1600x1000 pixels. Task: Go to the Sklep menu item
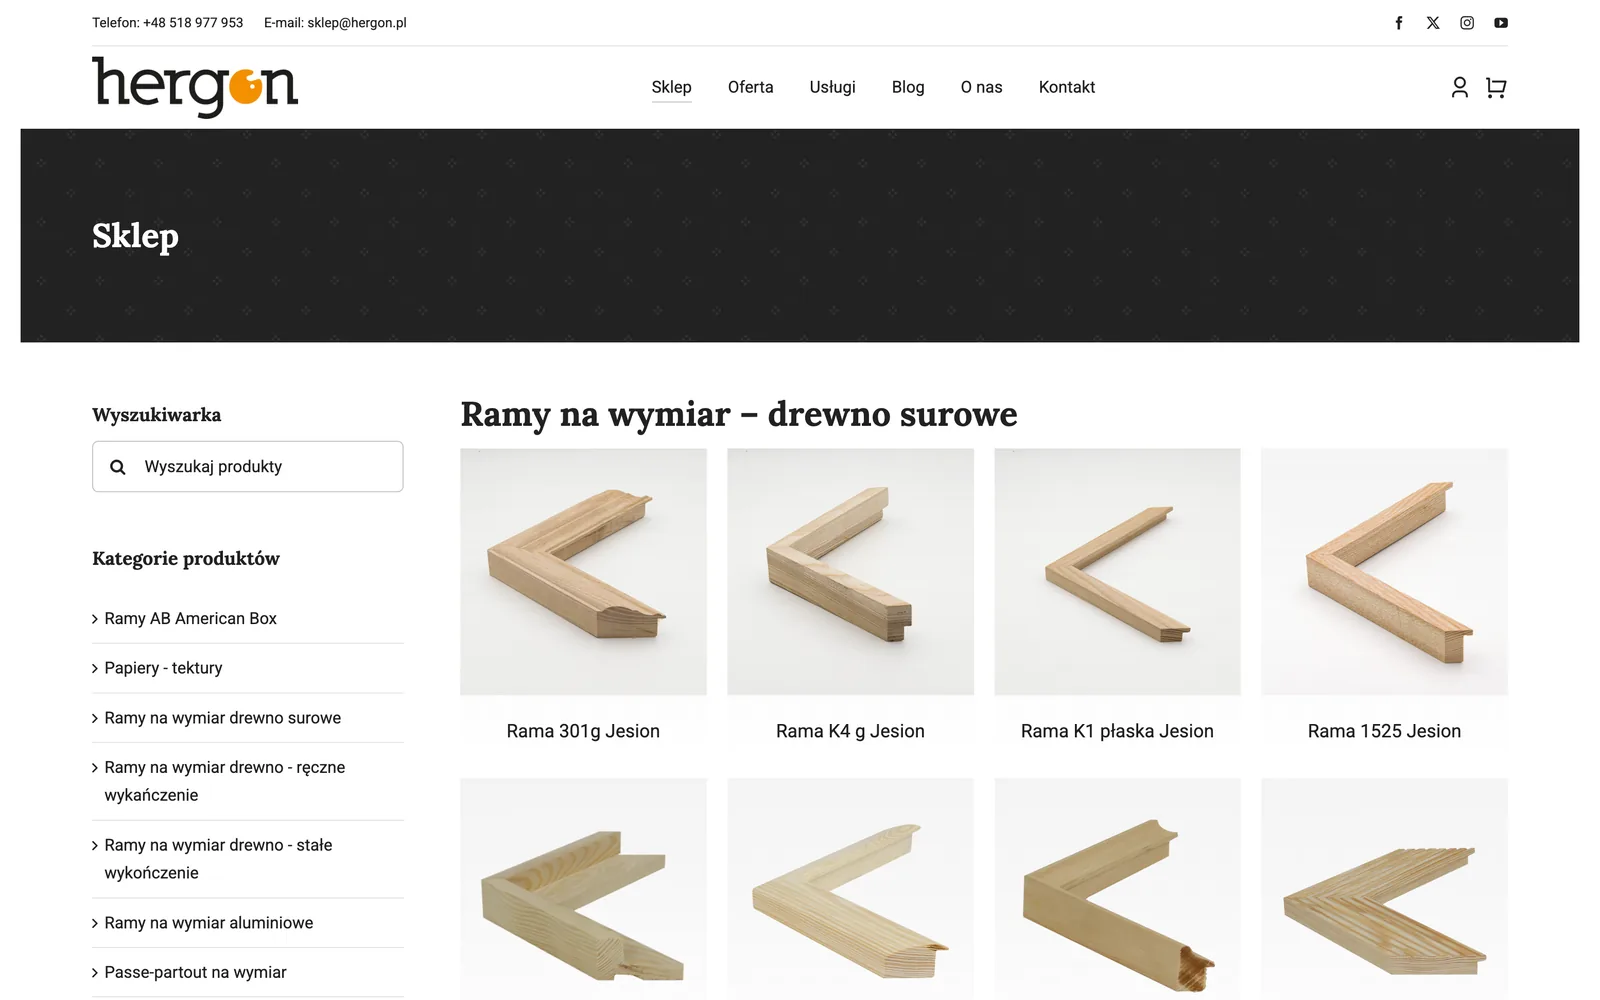pos(672,87)
